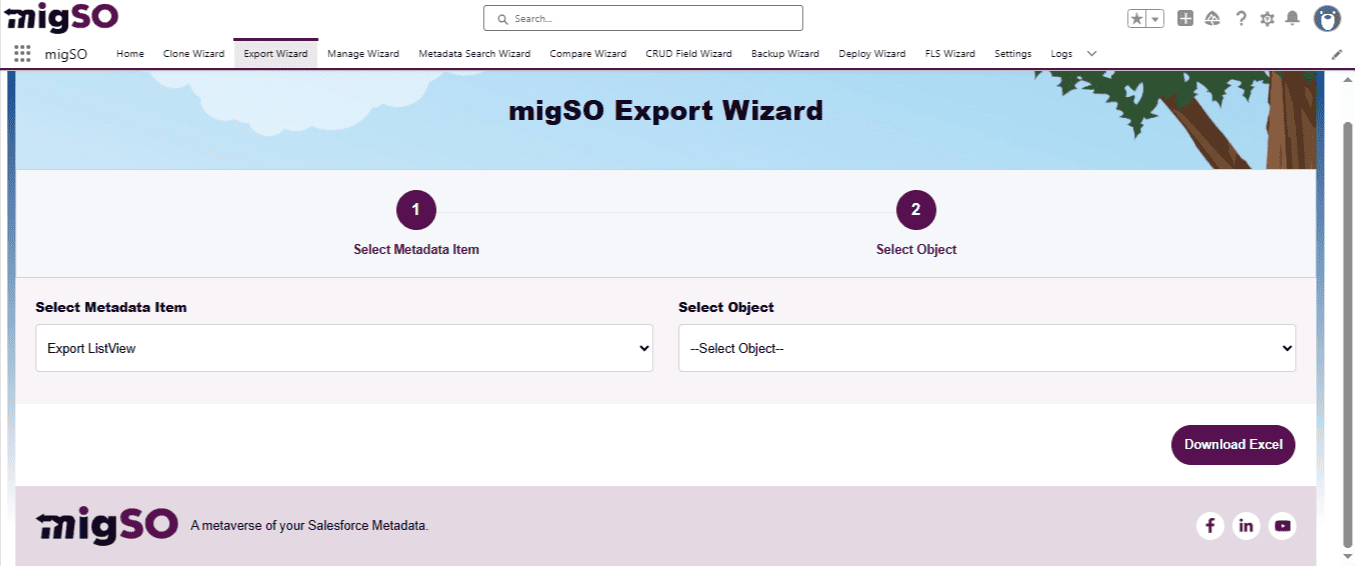Open the help question mark icon
This screenshot has height=566, width=1355.
tap(1241, 18)
